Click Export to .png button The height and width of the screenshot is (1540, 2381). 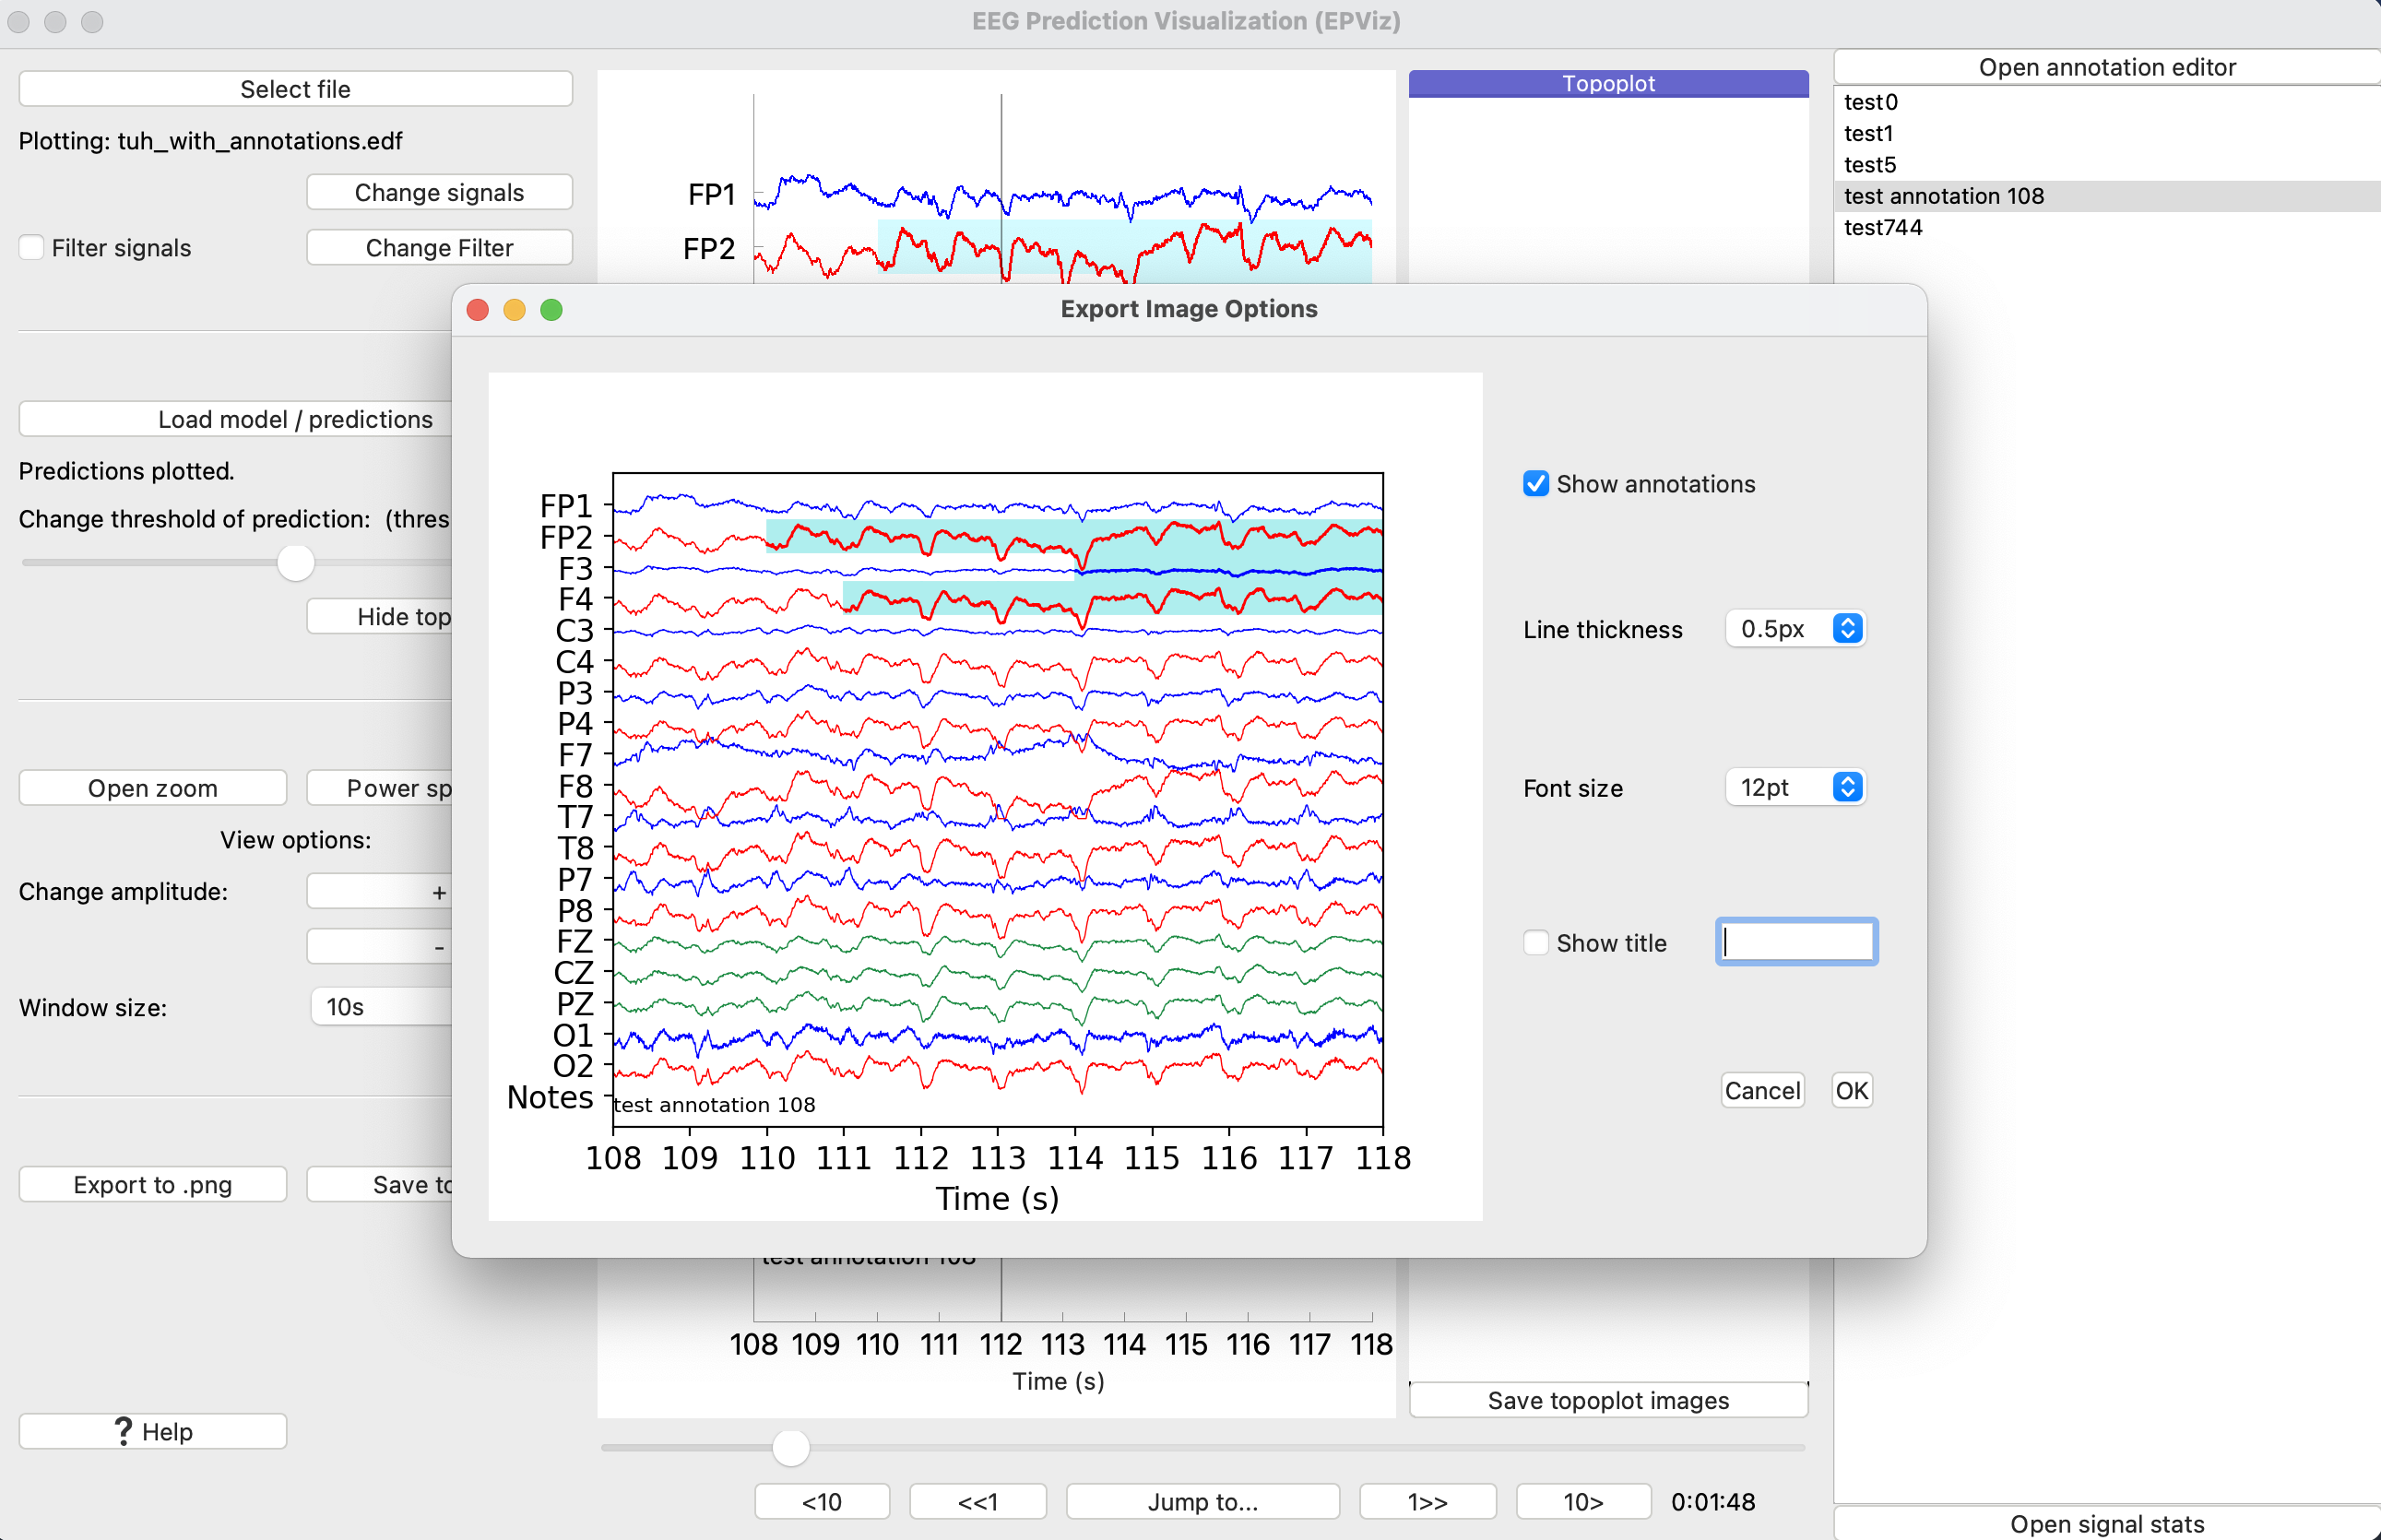coord(153,1185)
